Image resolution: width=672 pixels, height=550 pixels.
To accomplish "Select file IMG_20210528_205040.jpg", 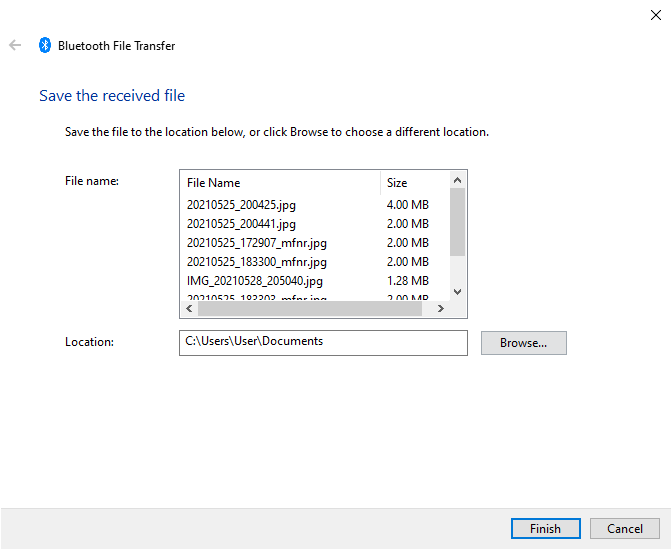I will (255, 281).
